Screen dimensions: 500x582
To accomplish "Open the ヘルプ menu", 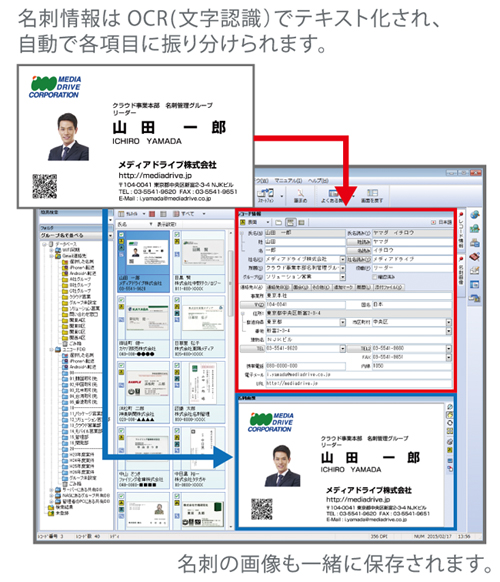I will [318, 180].
